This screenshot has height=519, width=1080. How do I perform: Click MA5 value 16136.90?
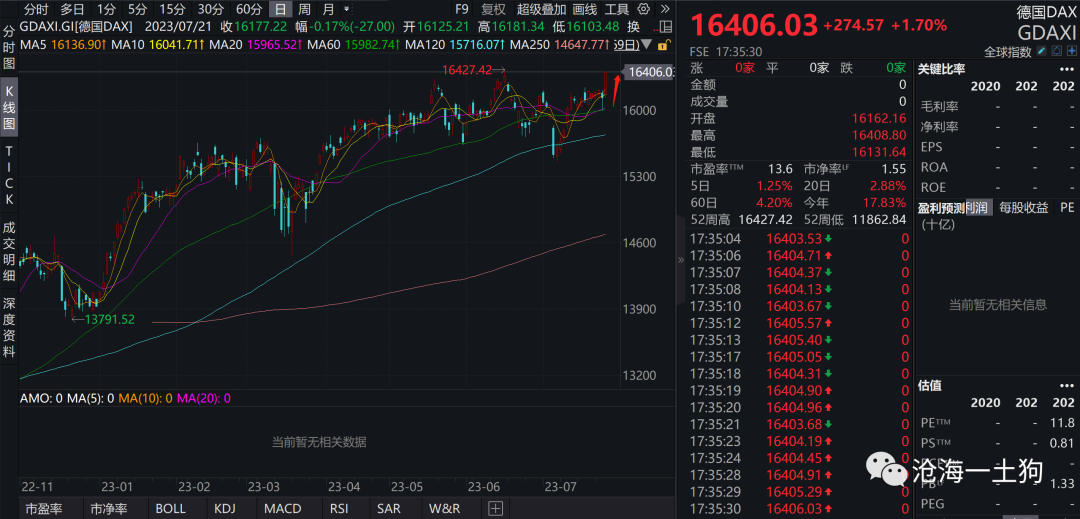[x=79, y=45]
